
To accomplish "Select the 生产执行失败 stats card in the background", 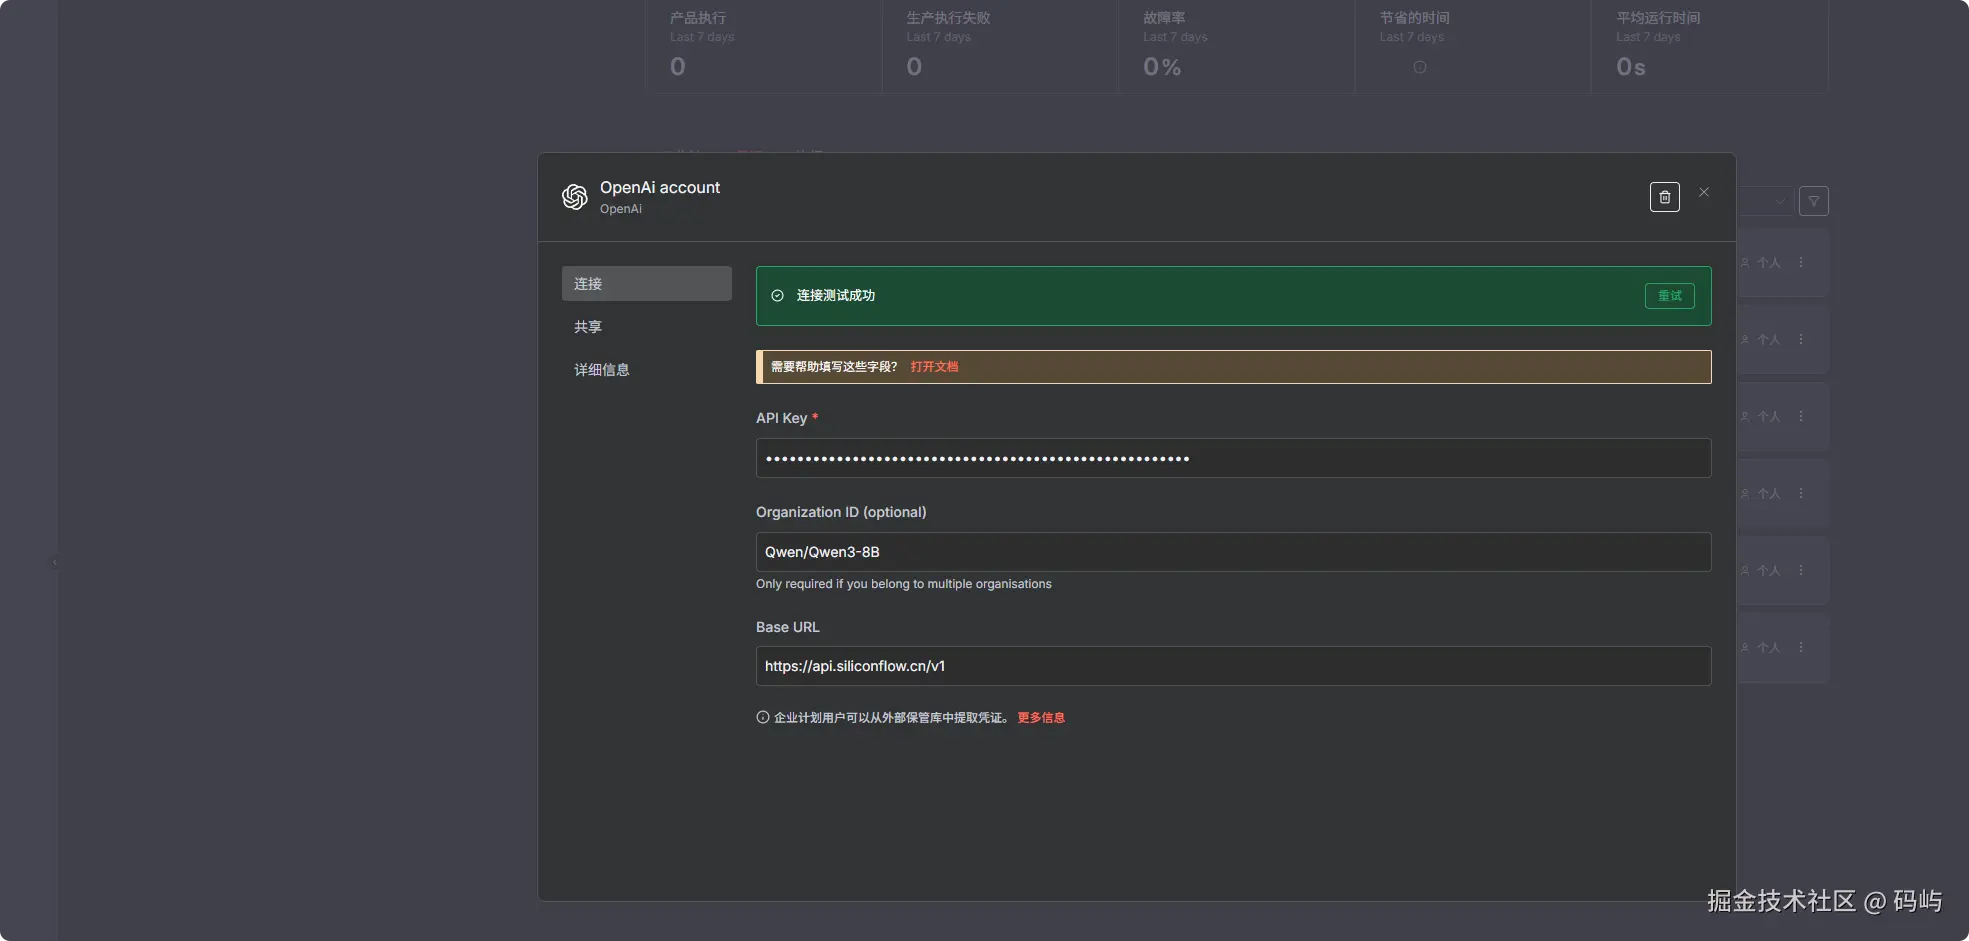I will pos(1000,46).
